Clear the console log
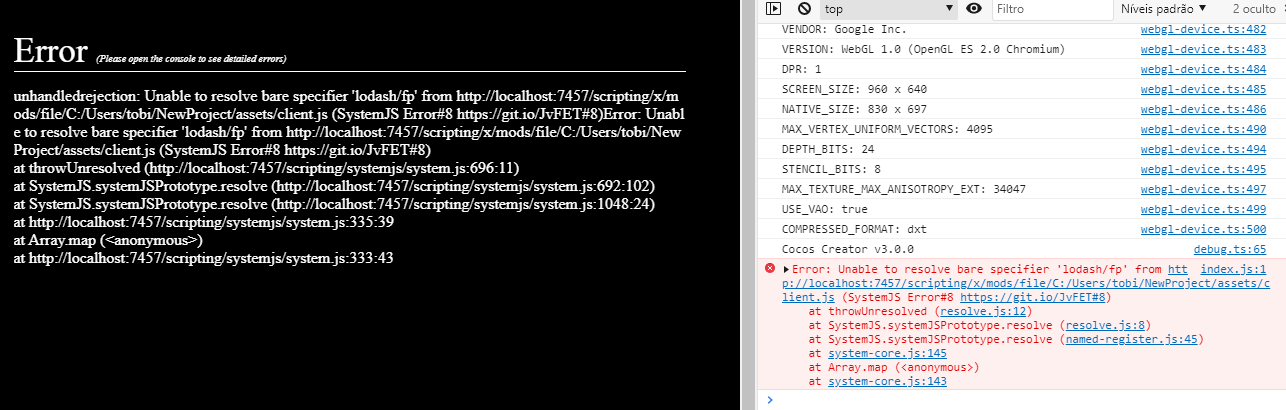This screenshot has height=410, width=1286. (x=803, y=9)
